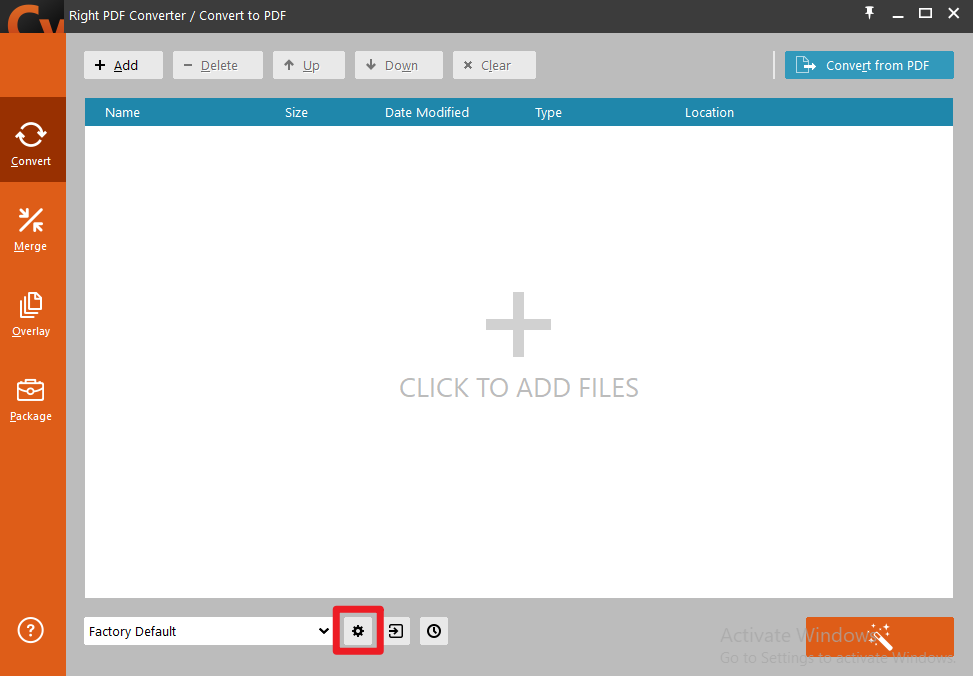Close the Right PDF Converter window
The height and width of the screenshot is (676, 973).
point(954,13)
